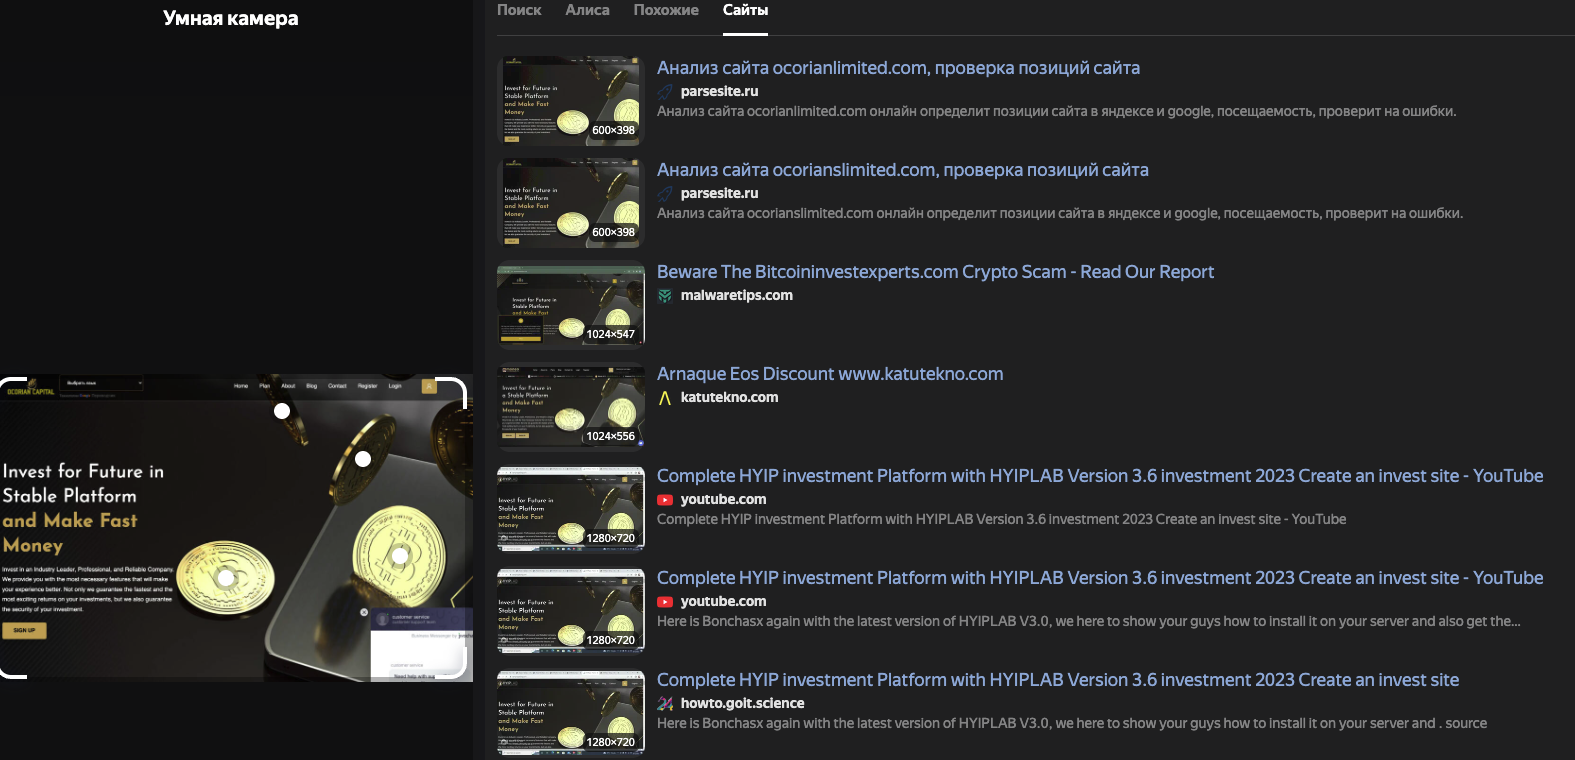Visit the katutekno.com domain link
This screenshot has height=760, width=1575.
coord(729,398)
